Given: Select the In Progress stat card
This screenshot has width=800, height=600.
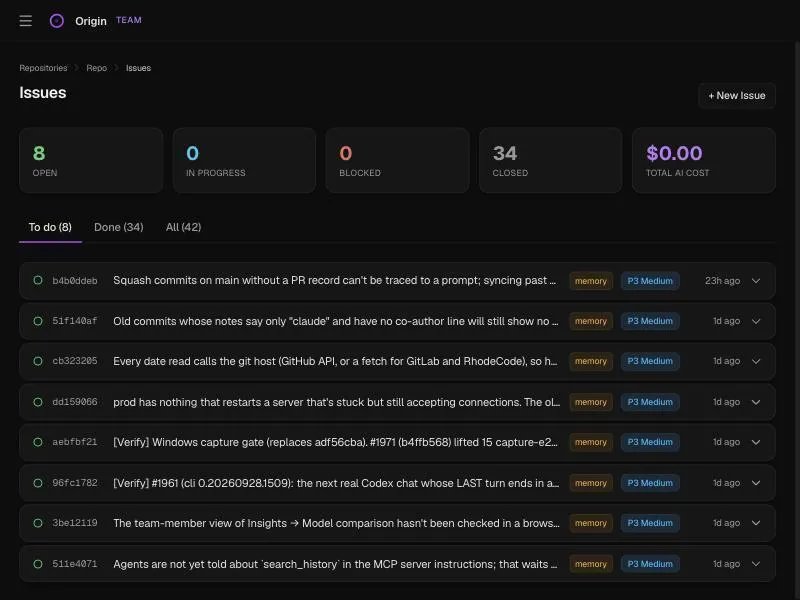Looking at the screenshot, I should click(244, 160).
